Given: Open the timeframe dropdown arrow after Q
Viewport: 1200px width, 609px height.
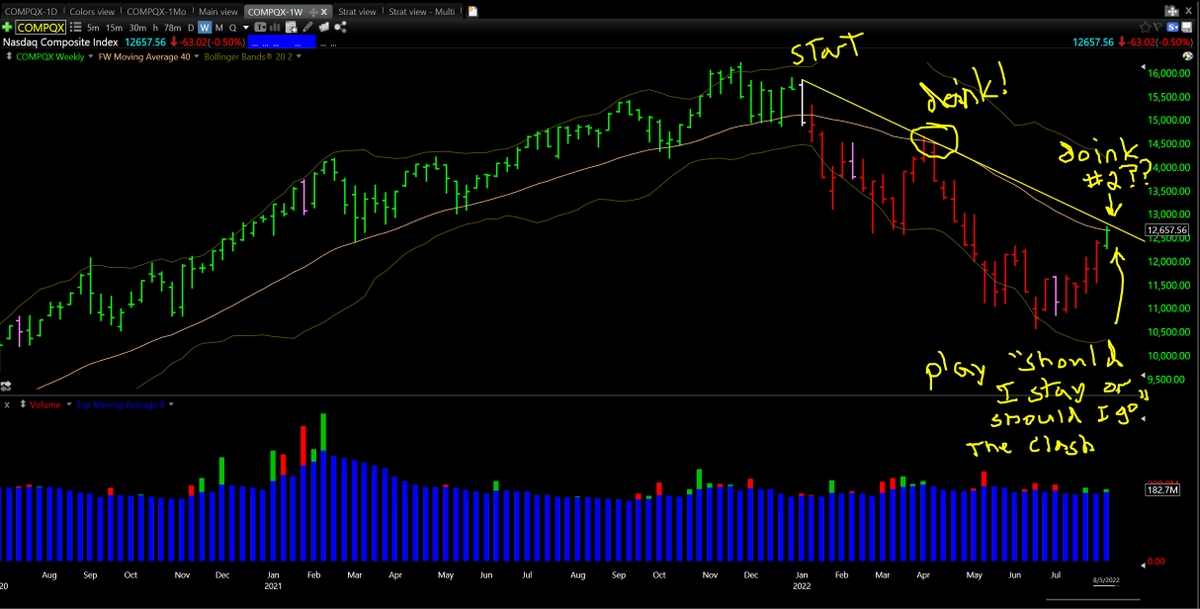Looking at the screenshot, I should click(246, 28).
